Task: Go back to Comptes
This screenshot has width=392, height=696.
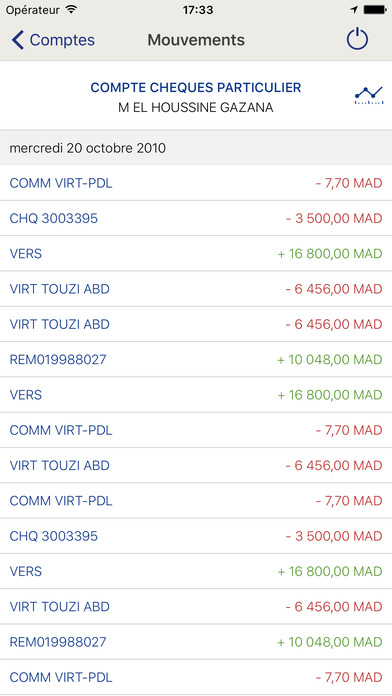Action: 53,40
